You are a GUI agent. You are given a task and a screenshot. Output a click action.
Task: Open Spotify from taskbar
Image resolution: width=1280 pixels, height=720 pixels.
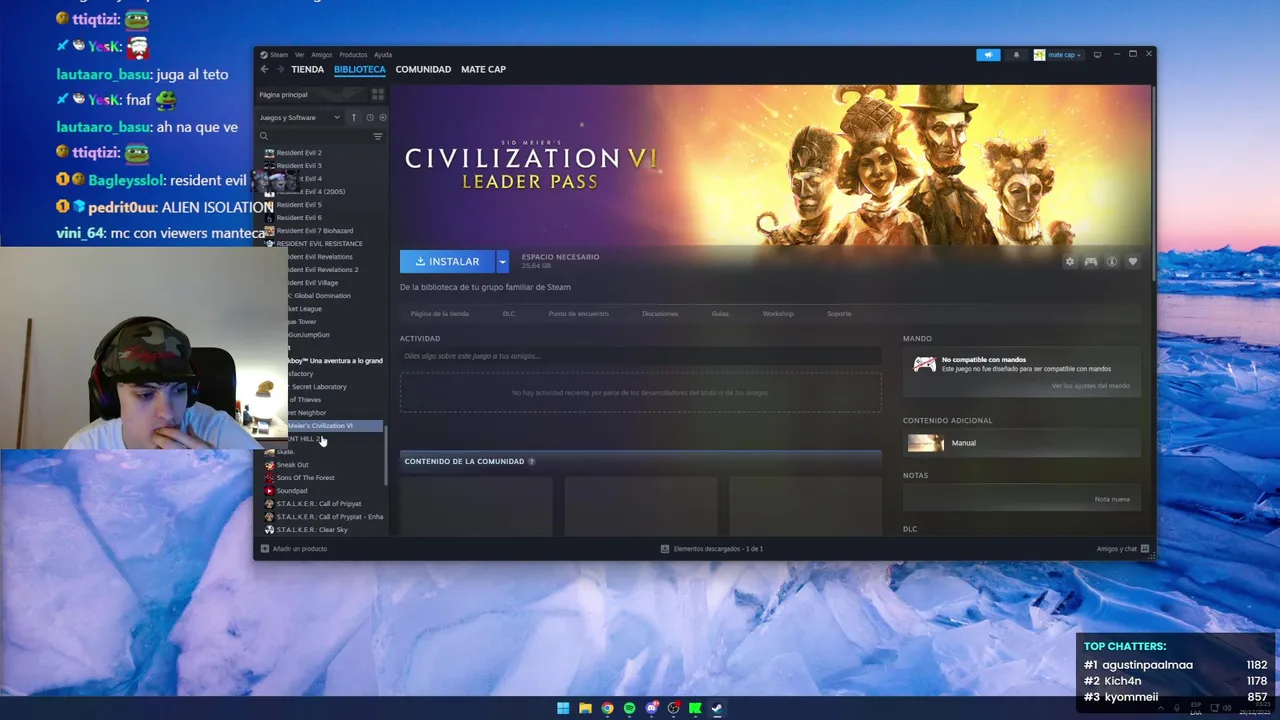629,708
